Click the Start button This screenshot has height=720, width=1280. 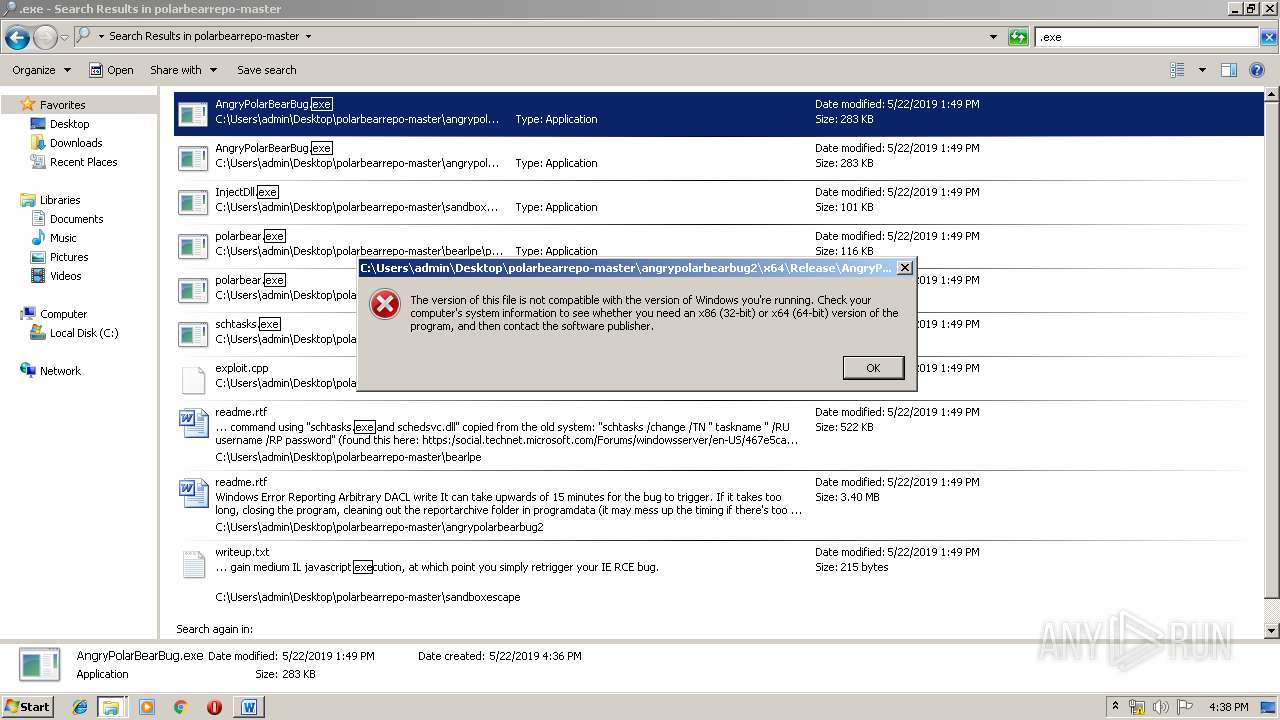[x=28, y=706]
